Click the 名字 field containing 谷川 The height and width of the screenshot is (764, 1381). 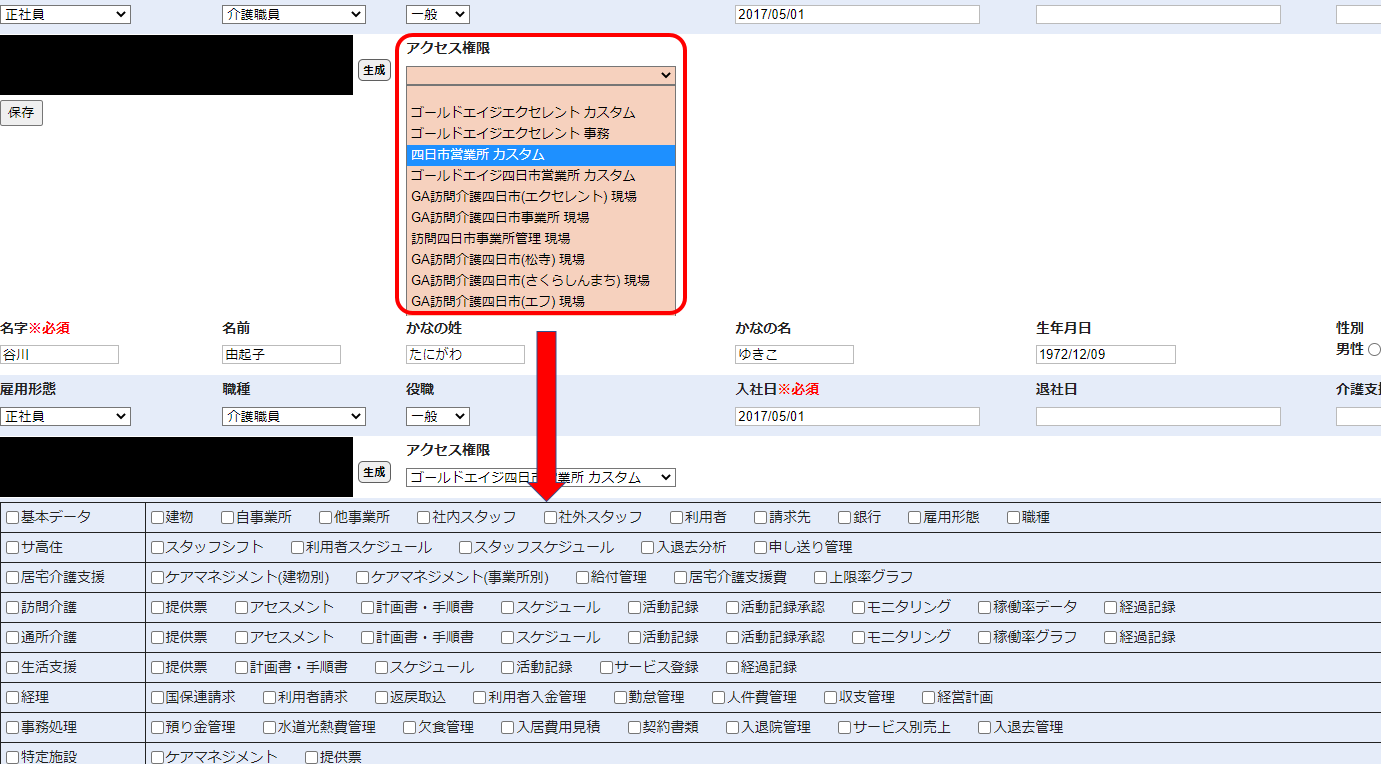click(59, 355)
